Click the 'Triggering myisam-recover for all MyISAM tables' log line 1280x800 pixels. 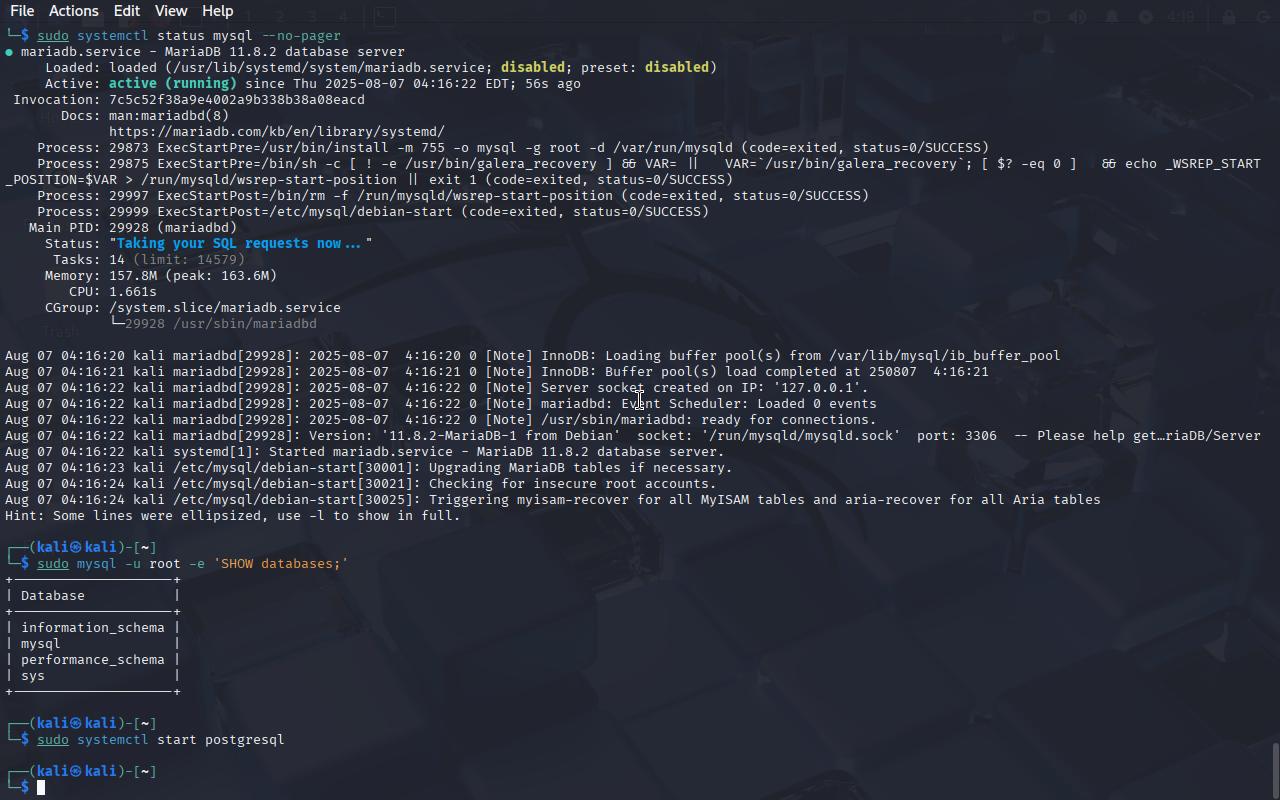point(553,500)
